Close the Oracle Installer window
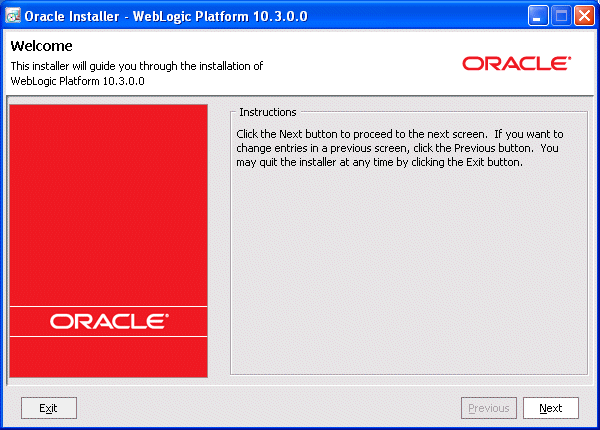The height and width of the screenshot is (430, 600). [x=584, y=16]
